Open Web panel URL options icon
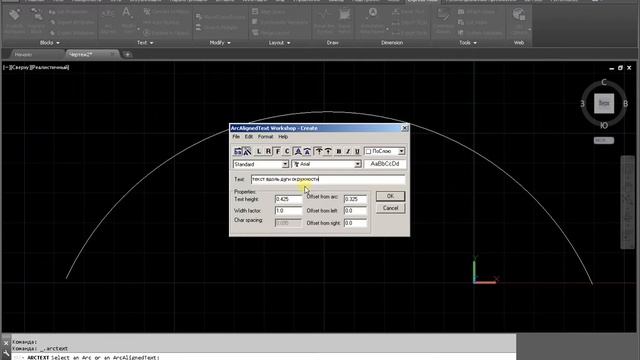 coord(519,20)
